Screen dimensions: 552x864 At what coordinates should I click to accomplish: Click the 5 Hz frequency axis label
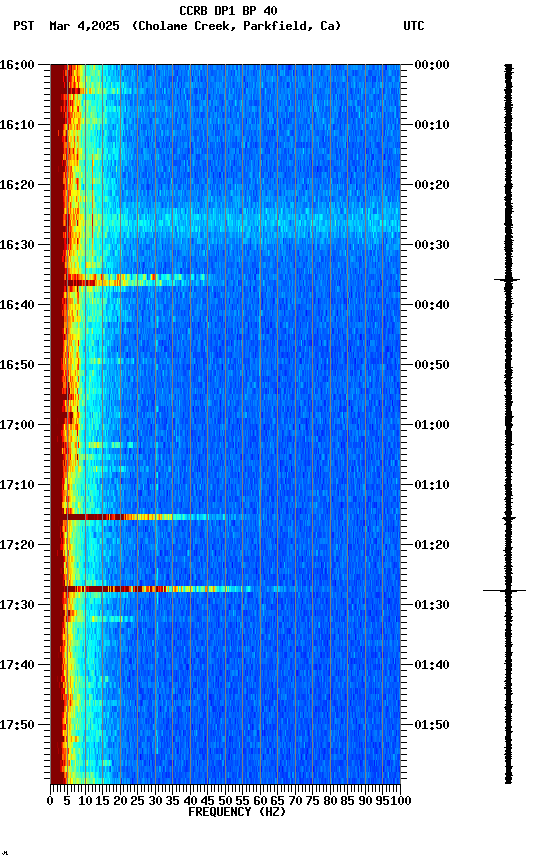(x=67, y=801)
